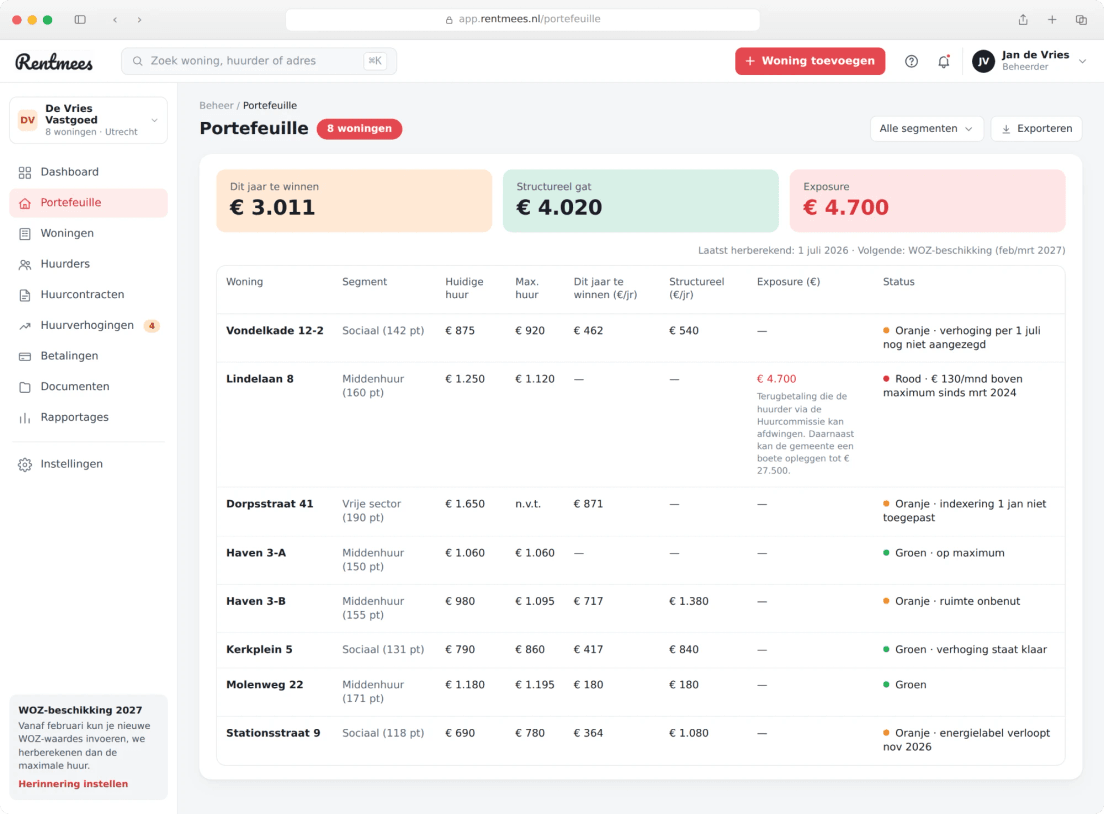Open the Alle segmenten filter dropdown
This screenshot has height=814, width=1104.
tap(927, 129)
